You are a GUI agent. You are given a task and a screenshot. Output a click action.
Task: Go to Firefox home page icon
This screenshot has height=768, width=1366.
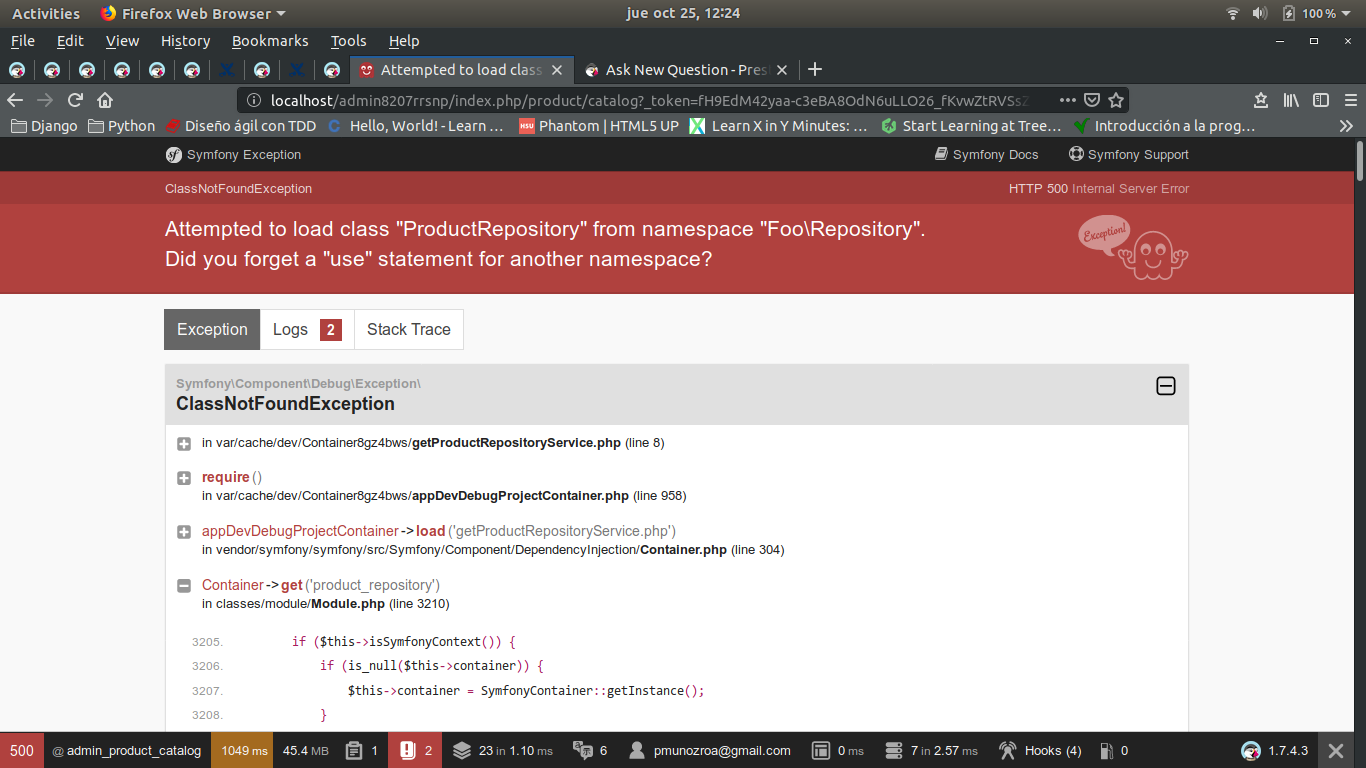[105, 100]
